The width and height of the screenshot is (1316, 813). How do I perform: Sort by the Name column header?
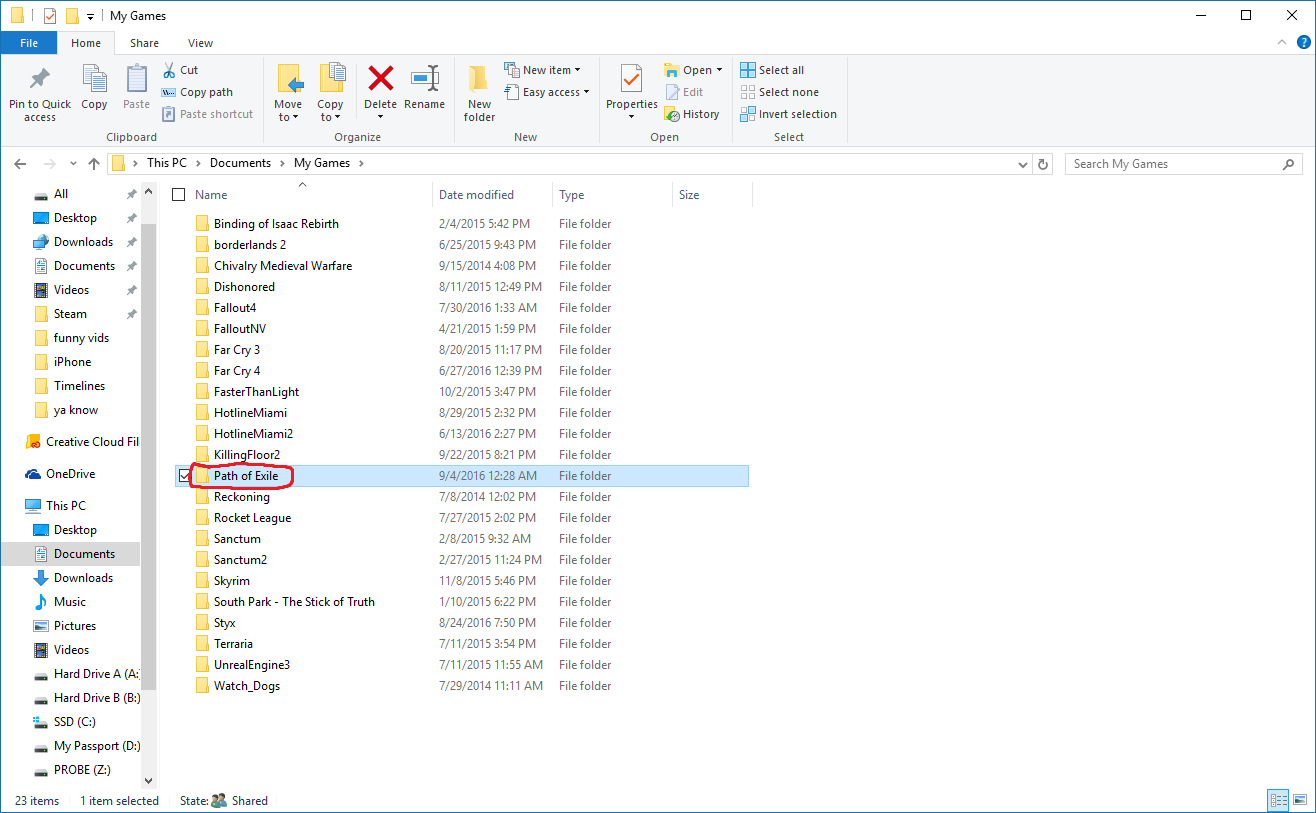coord(211,195)
